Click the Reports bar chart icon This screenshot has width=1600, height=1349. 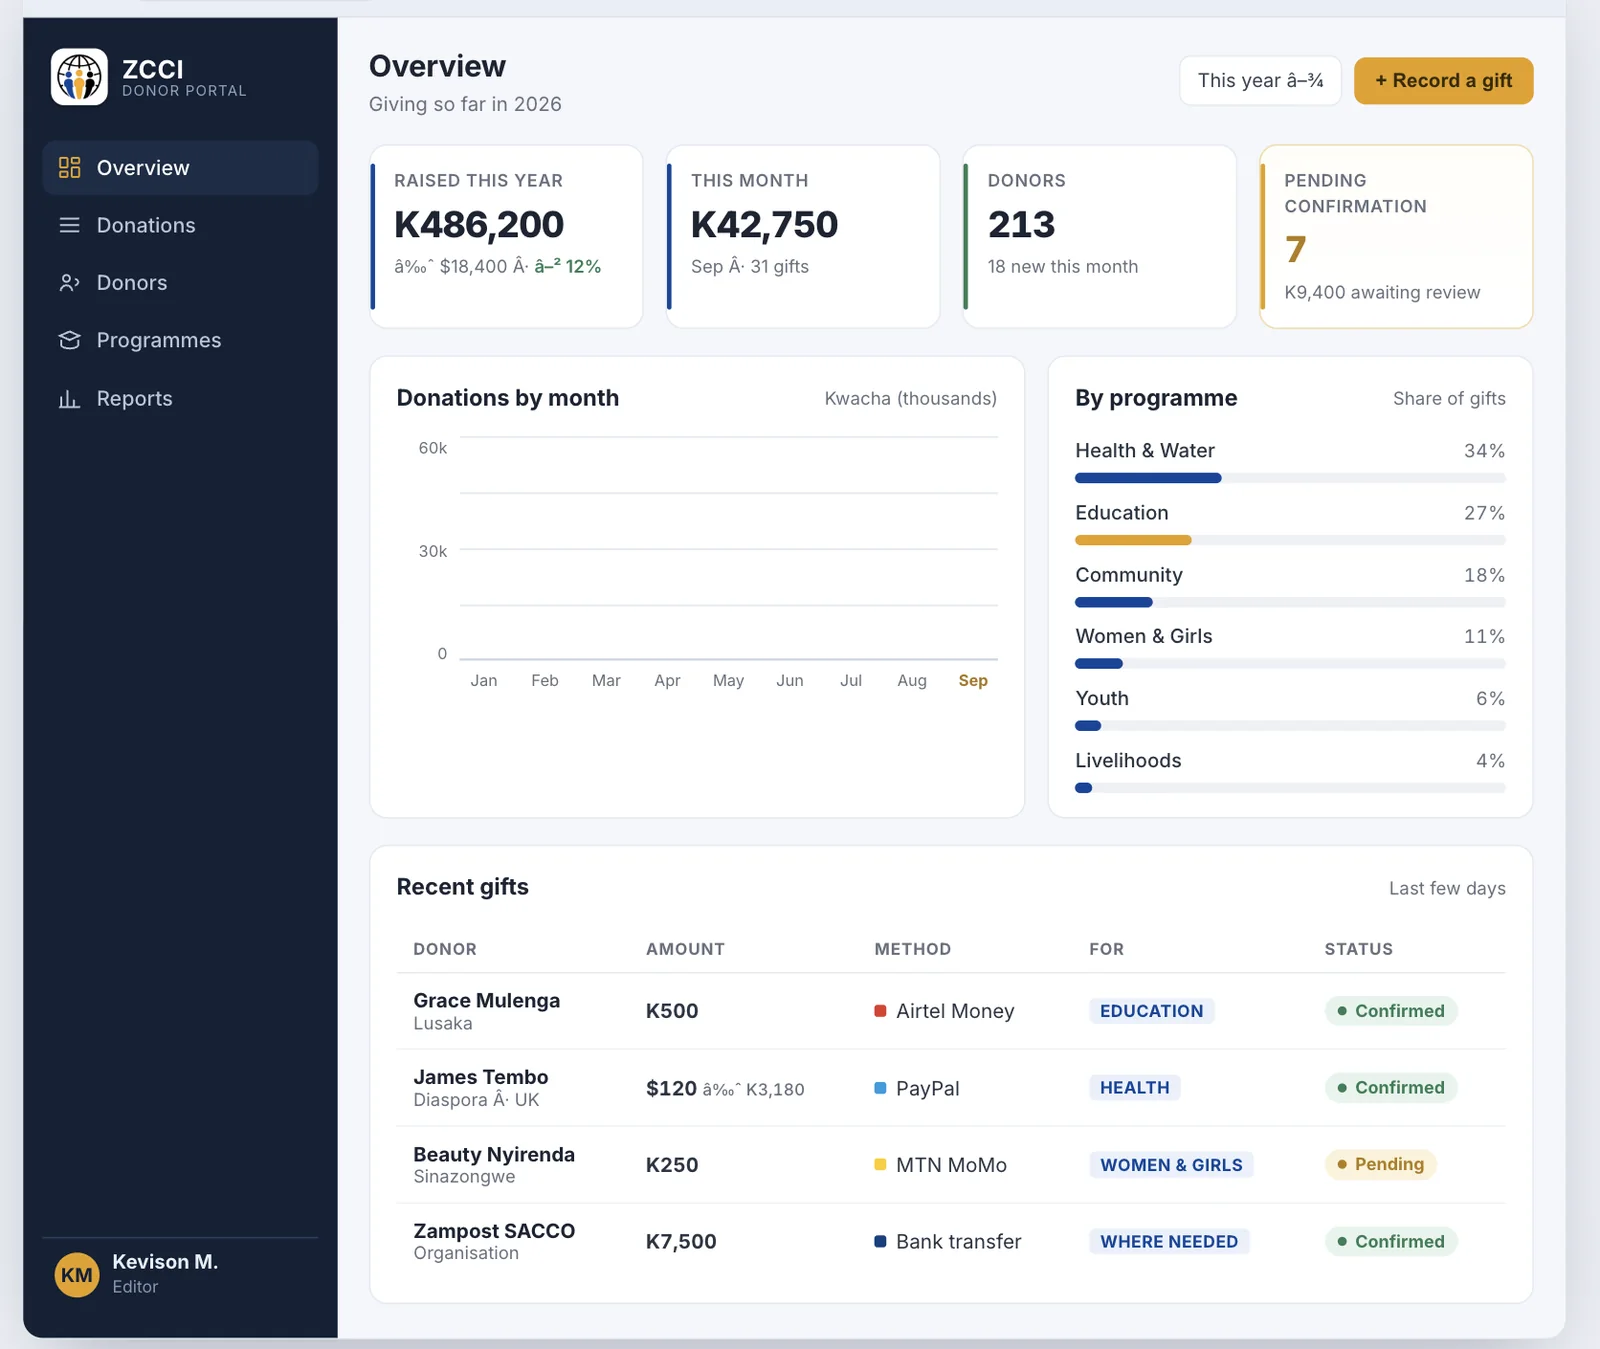point(69,398)
